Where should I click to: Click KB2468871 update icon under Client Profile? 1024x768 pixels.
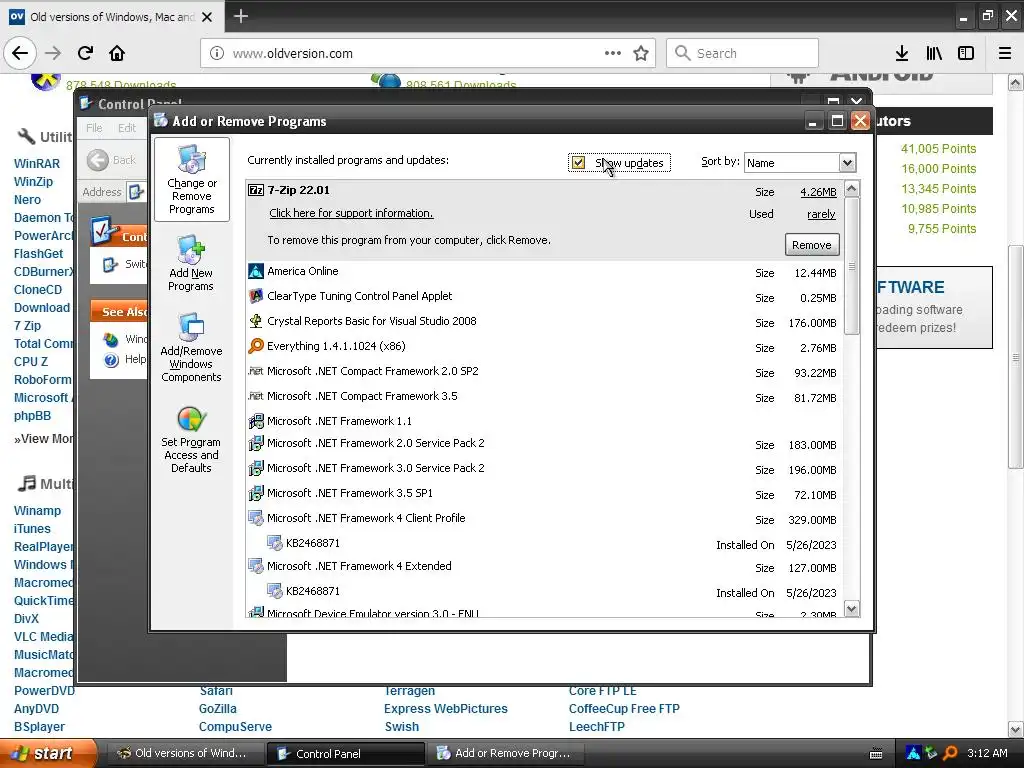[275, 543]
